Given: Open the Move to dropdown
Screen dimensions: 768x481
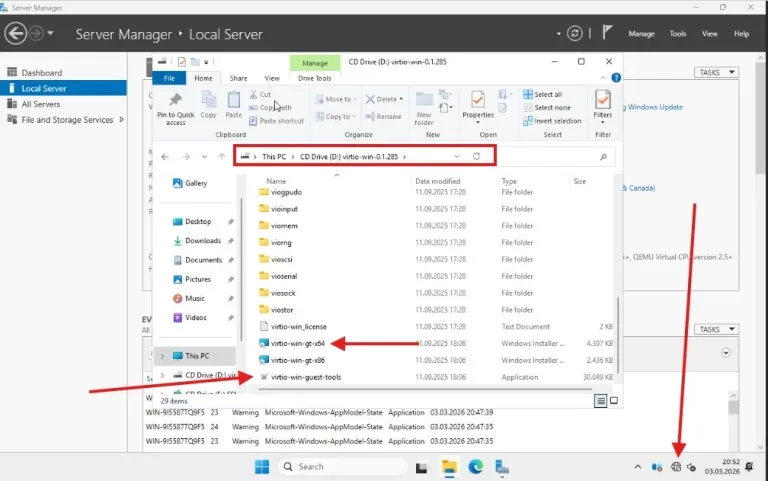Looking at the screenshot, I should [336, 99].
